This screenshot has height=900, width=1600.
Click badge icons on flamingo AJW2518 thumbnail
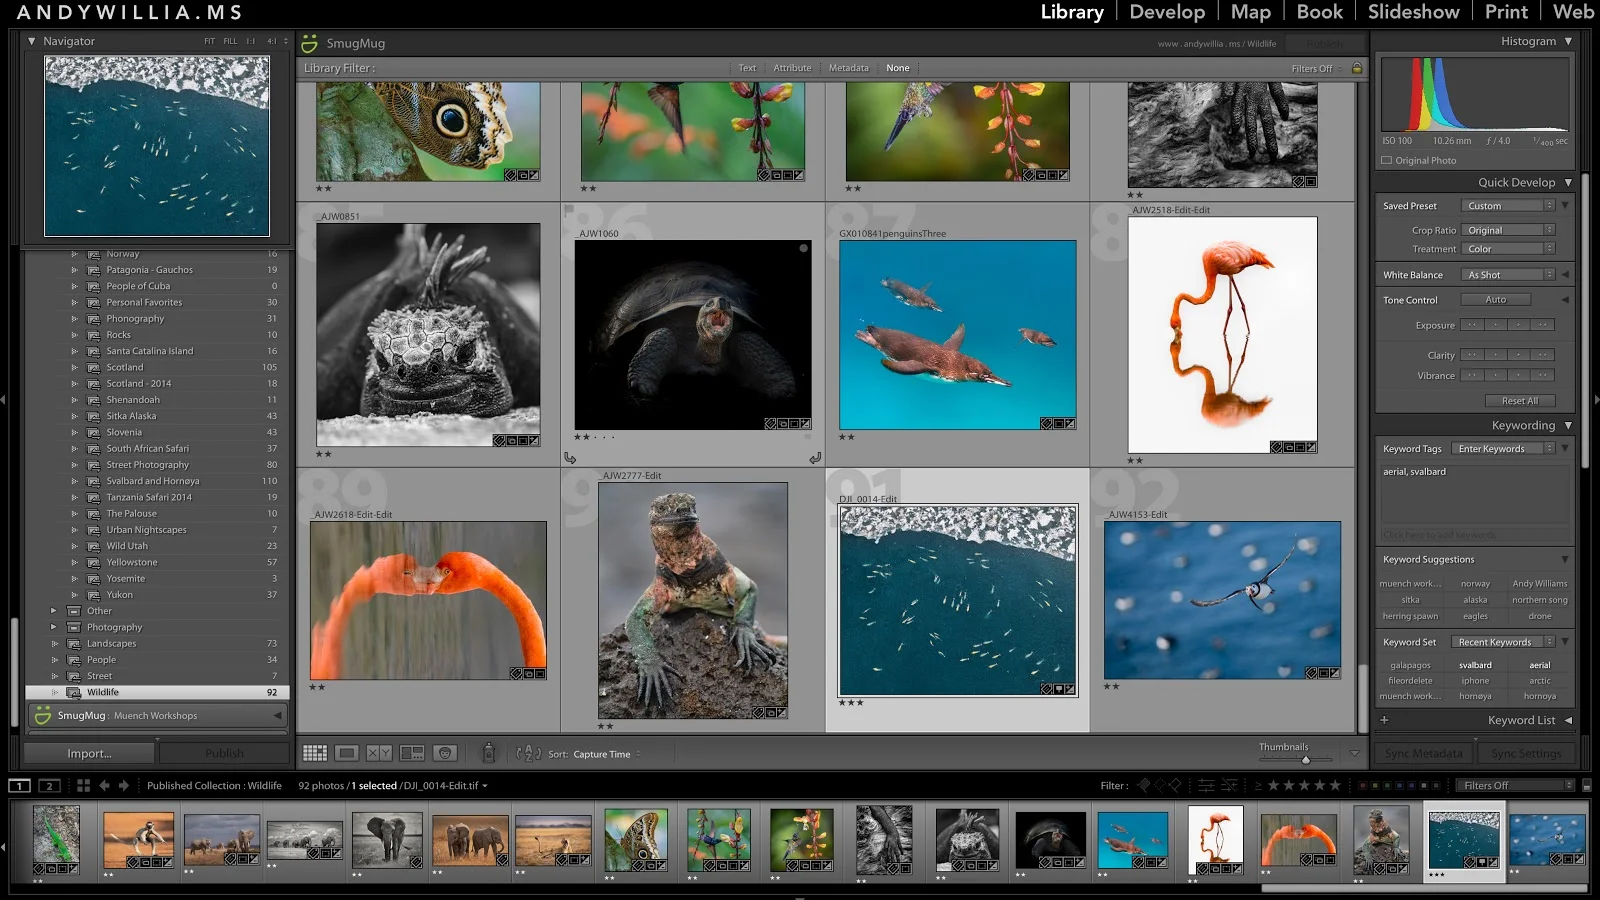coord(1293,447)
